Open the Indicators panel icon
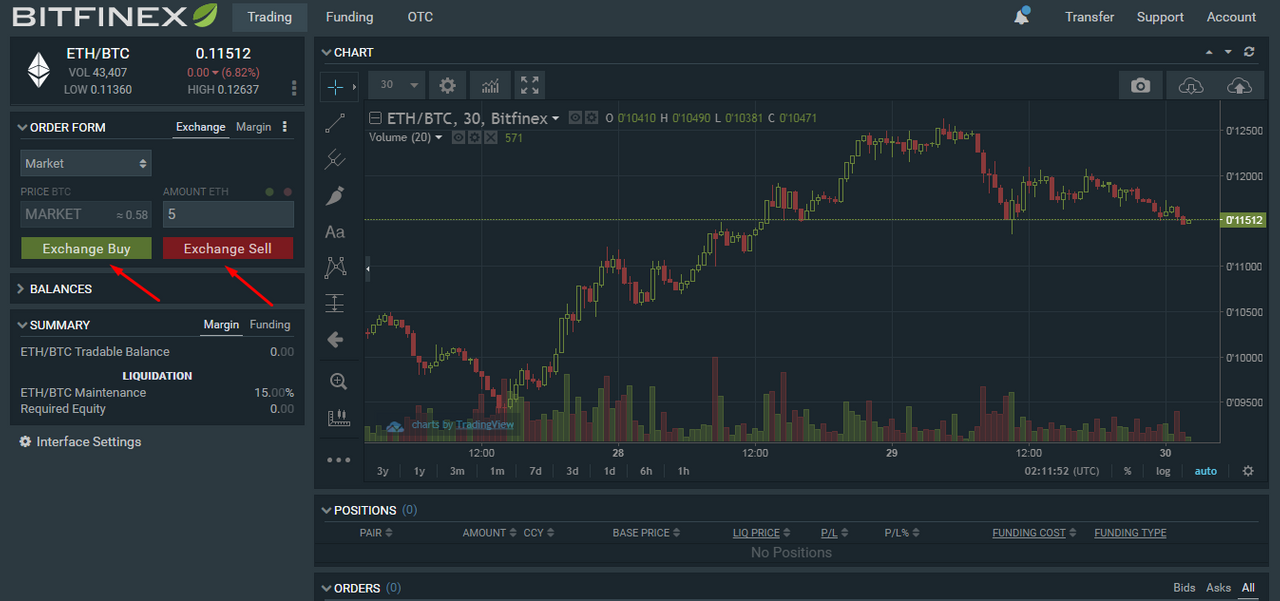This screenshot has width=1280, height=601. 489,85
